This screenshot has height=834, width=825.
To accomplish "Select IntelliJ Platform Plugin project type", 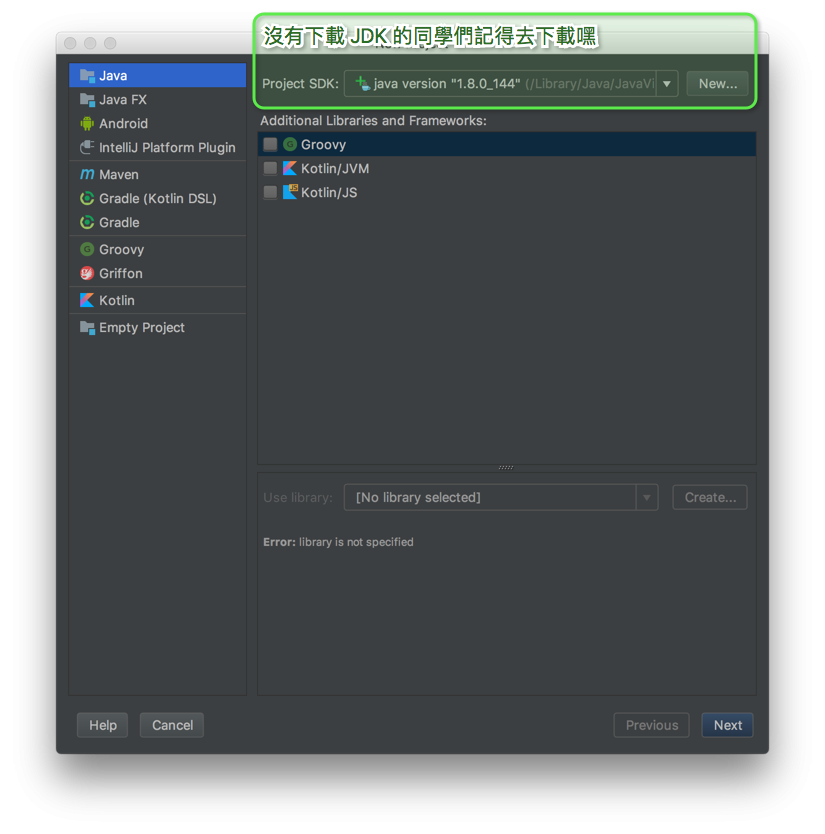I will 157,147.
